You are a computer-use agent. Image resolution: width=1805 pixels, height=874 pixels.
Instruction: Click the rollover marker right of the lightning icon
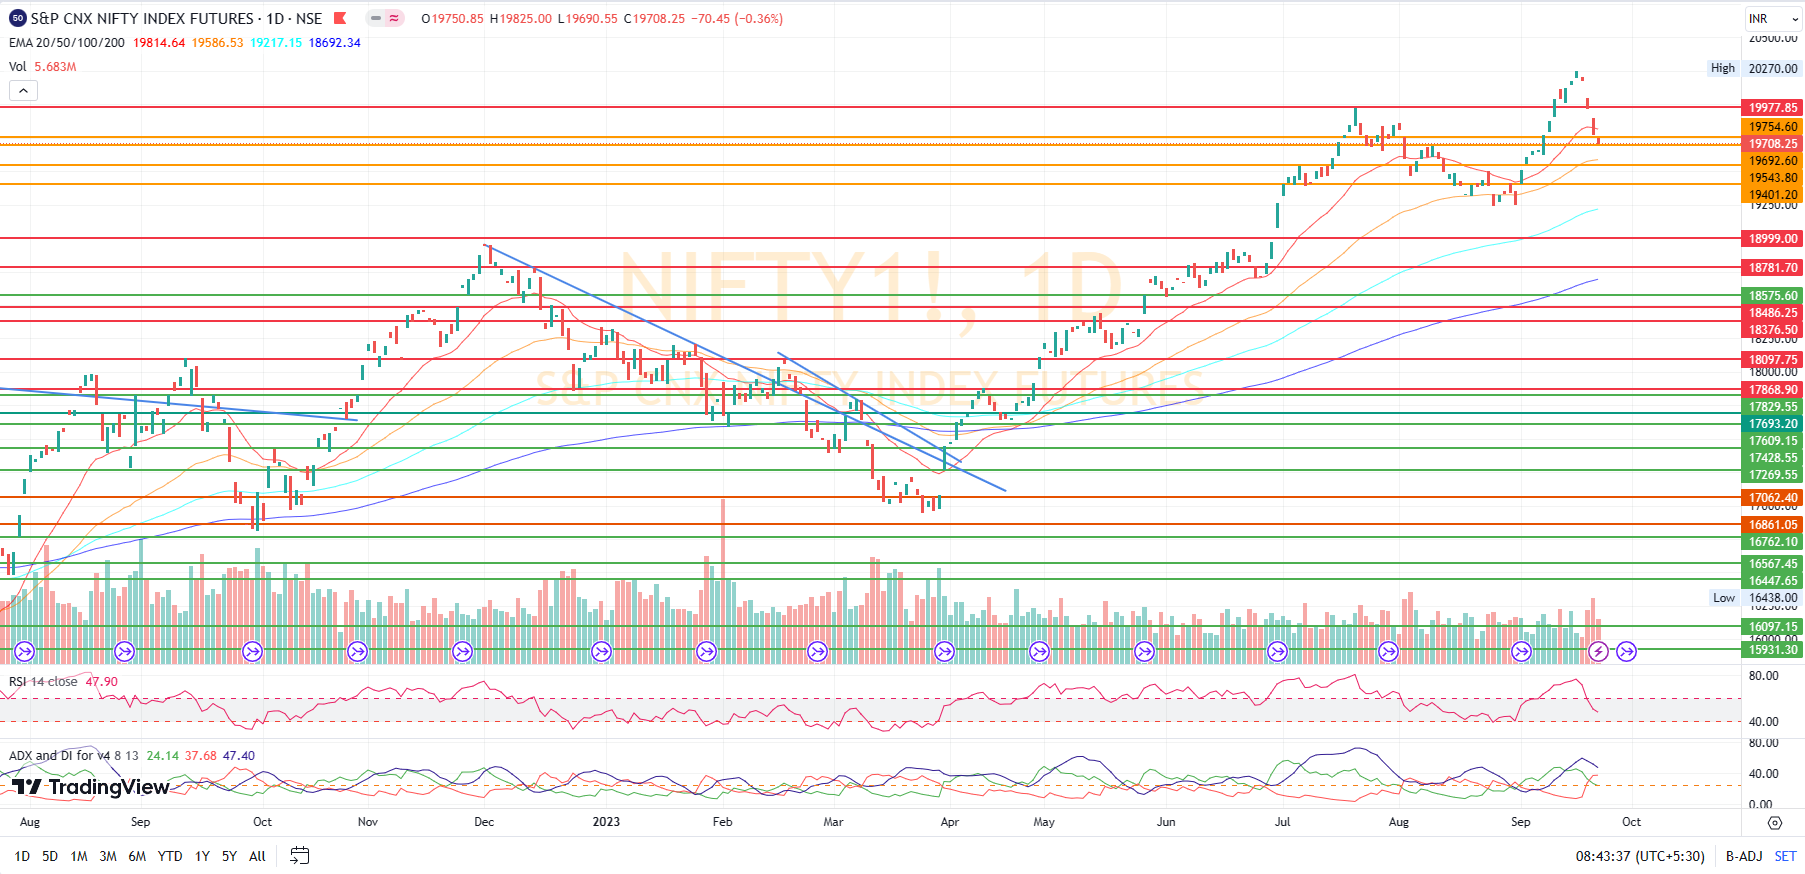(x=1627, y=652)
